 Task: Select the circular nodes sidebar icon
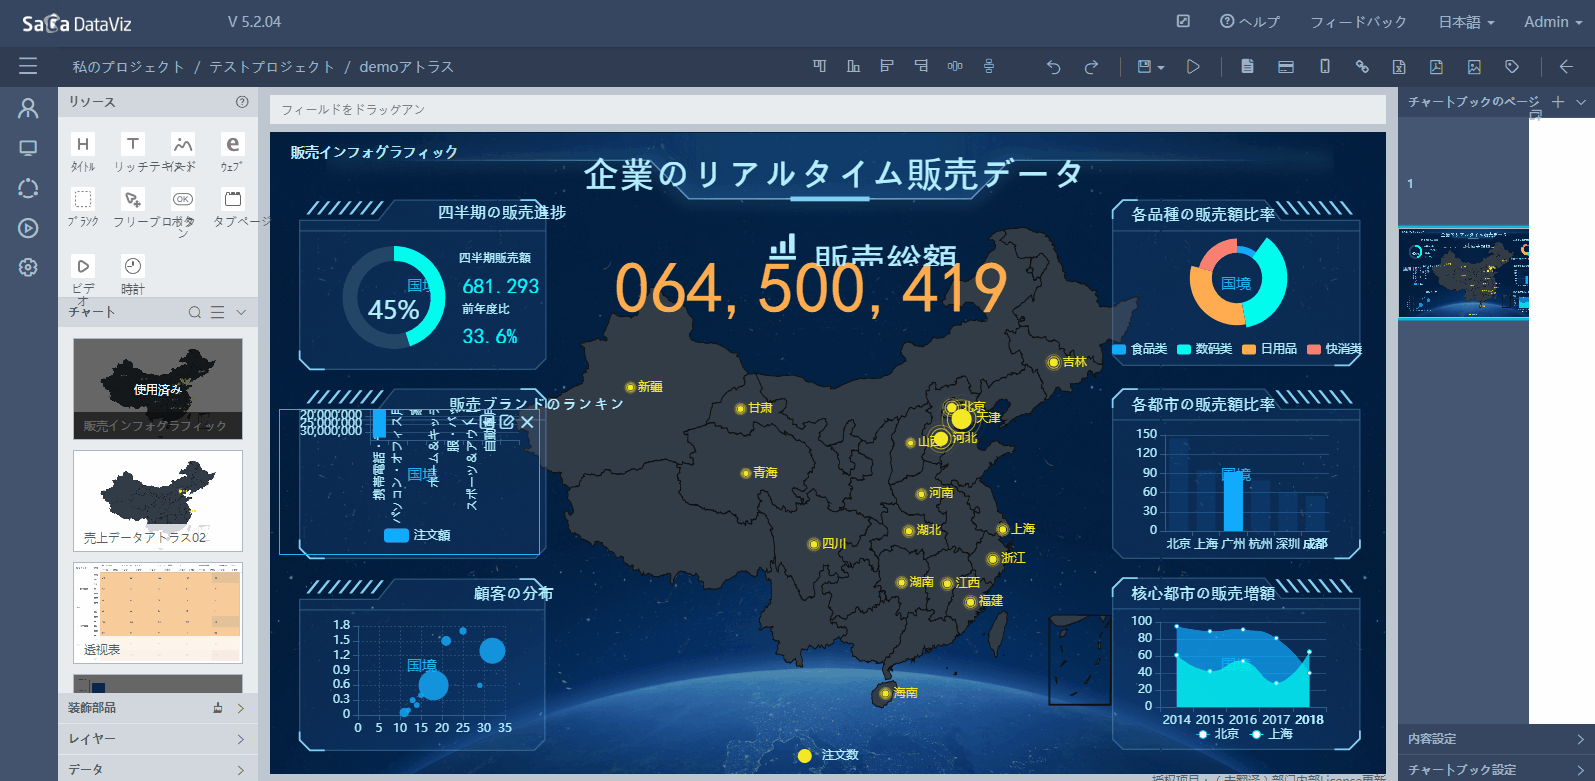coord(28,188)
